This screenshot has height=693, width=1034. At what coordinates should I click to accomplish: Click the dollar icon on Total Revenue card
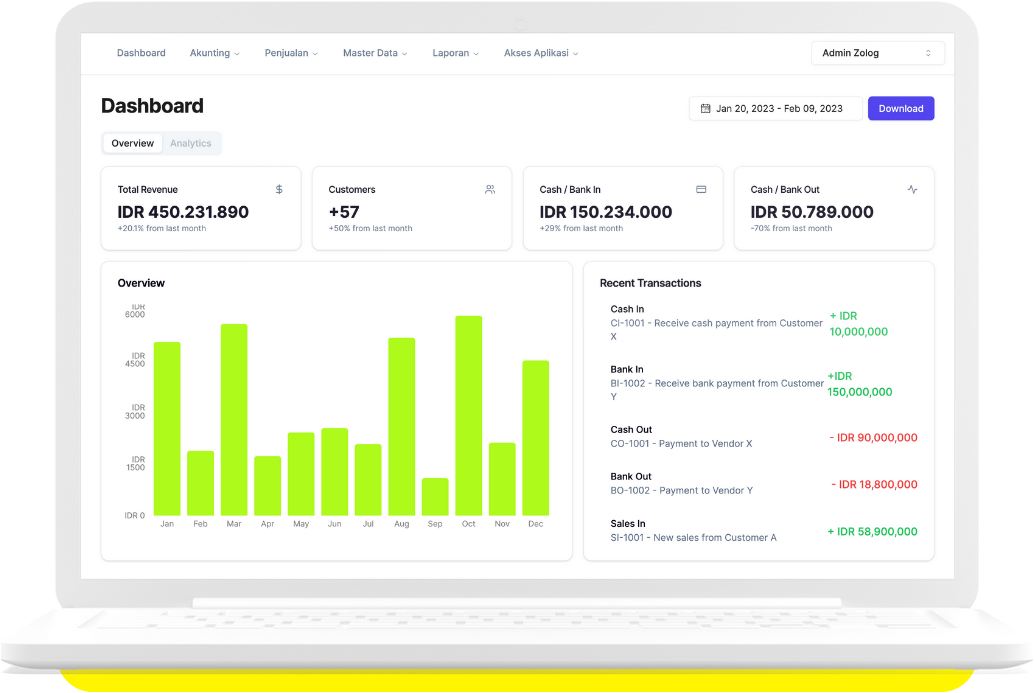pos(279,189)
